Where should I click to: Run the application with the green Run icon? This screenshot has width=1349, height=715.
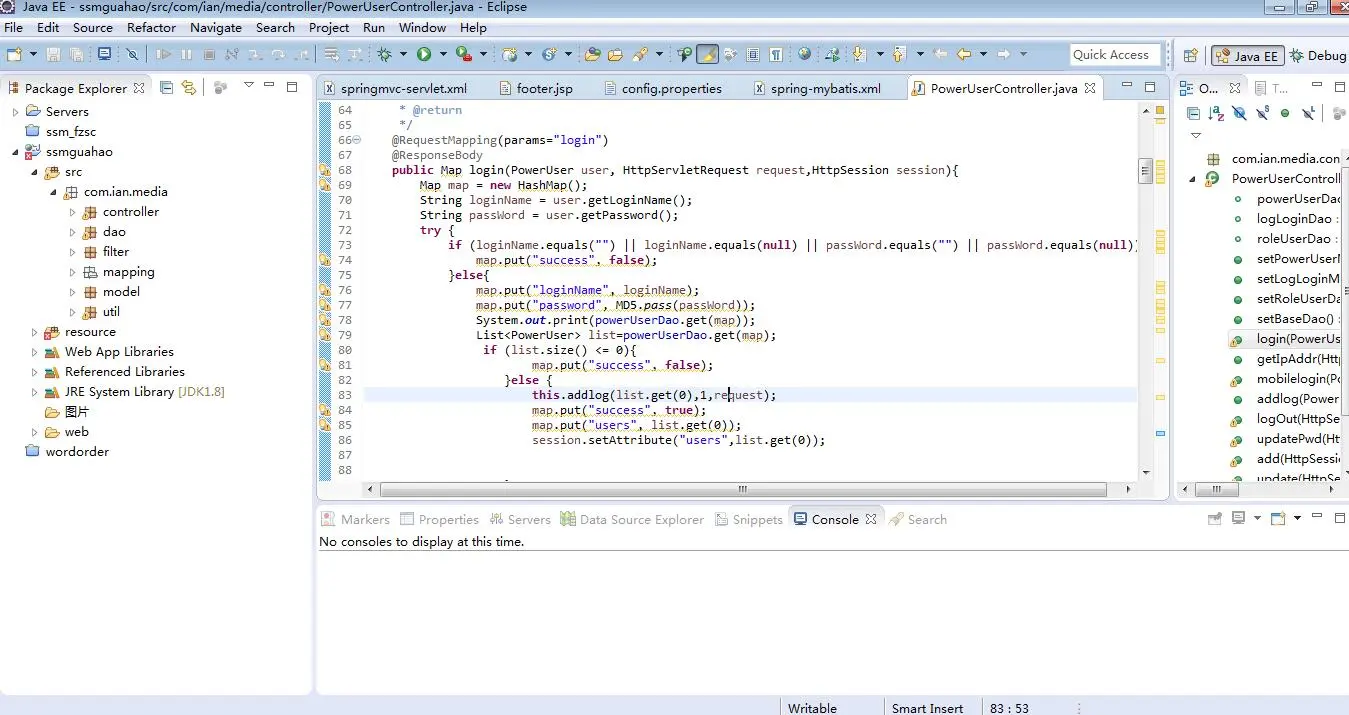pyautogui.click(x=424, y=54)
